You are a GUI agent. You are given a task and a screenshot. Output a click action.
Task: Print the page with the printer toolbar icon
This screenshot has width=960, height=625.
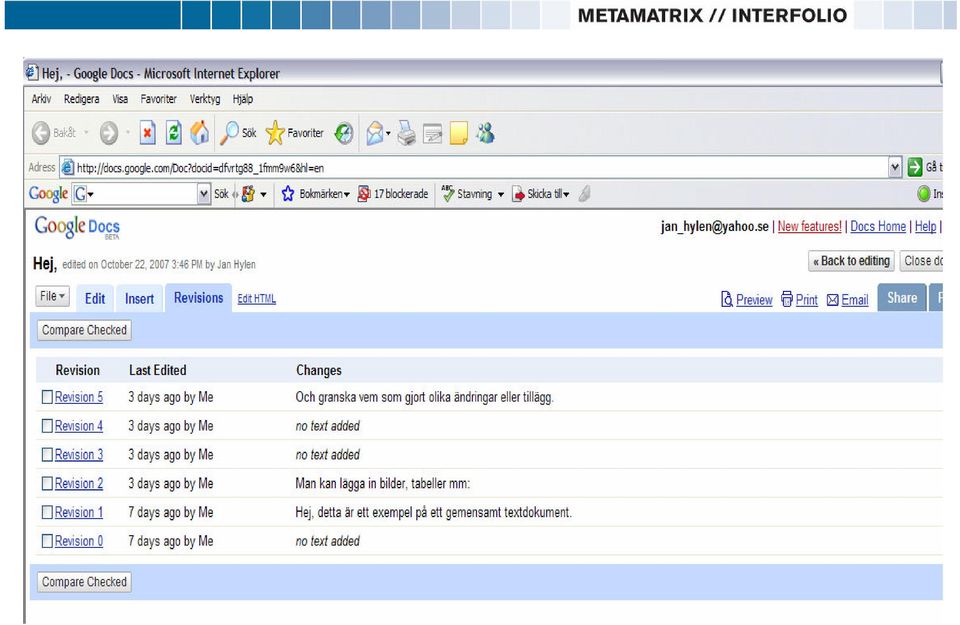point(406,133)
